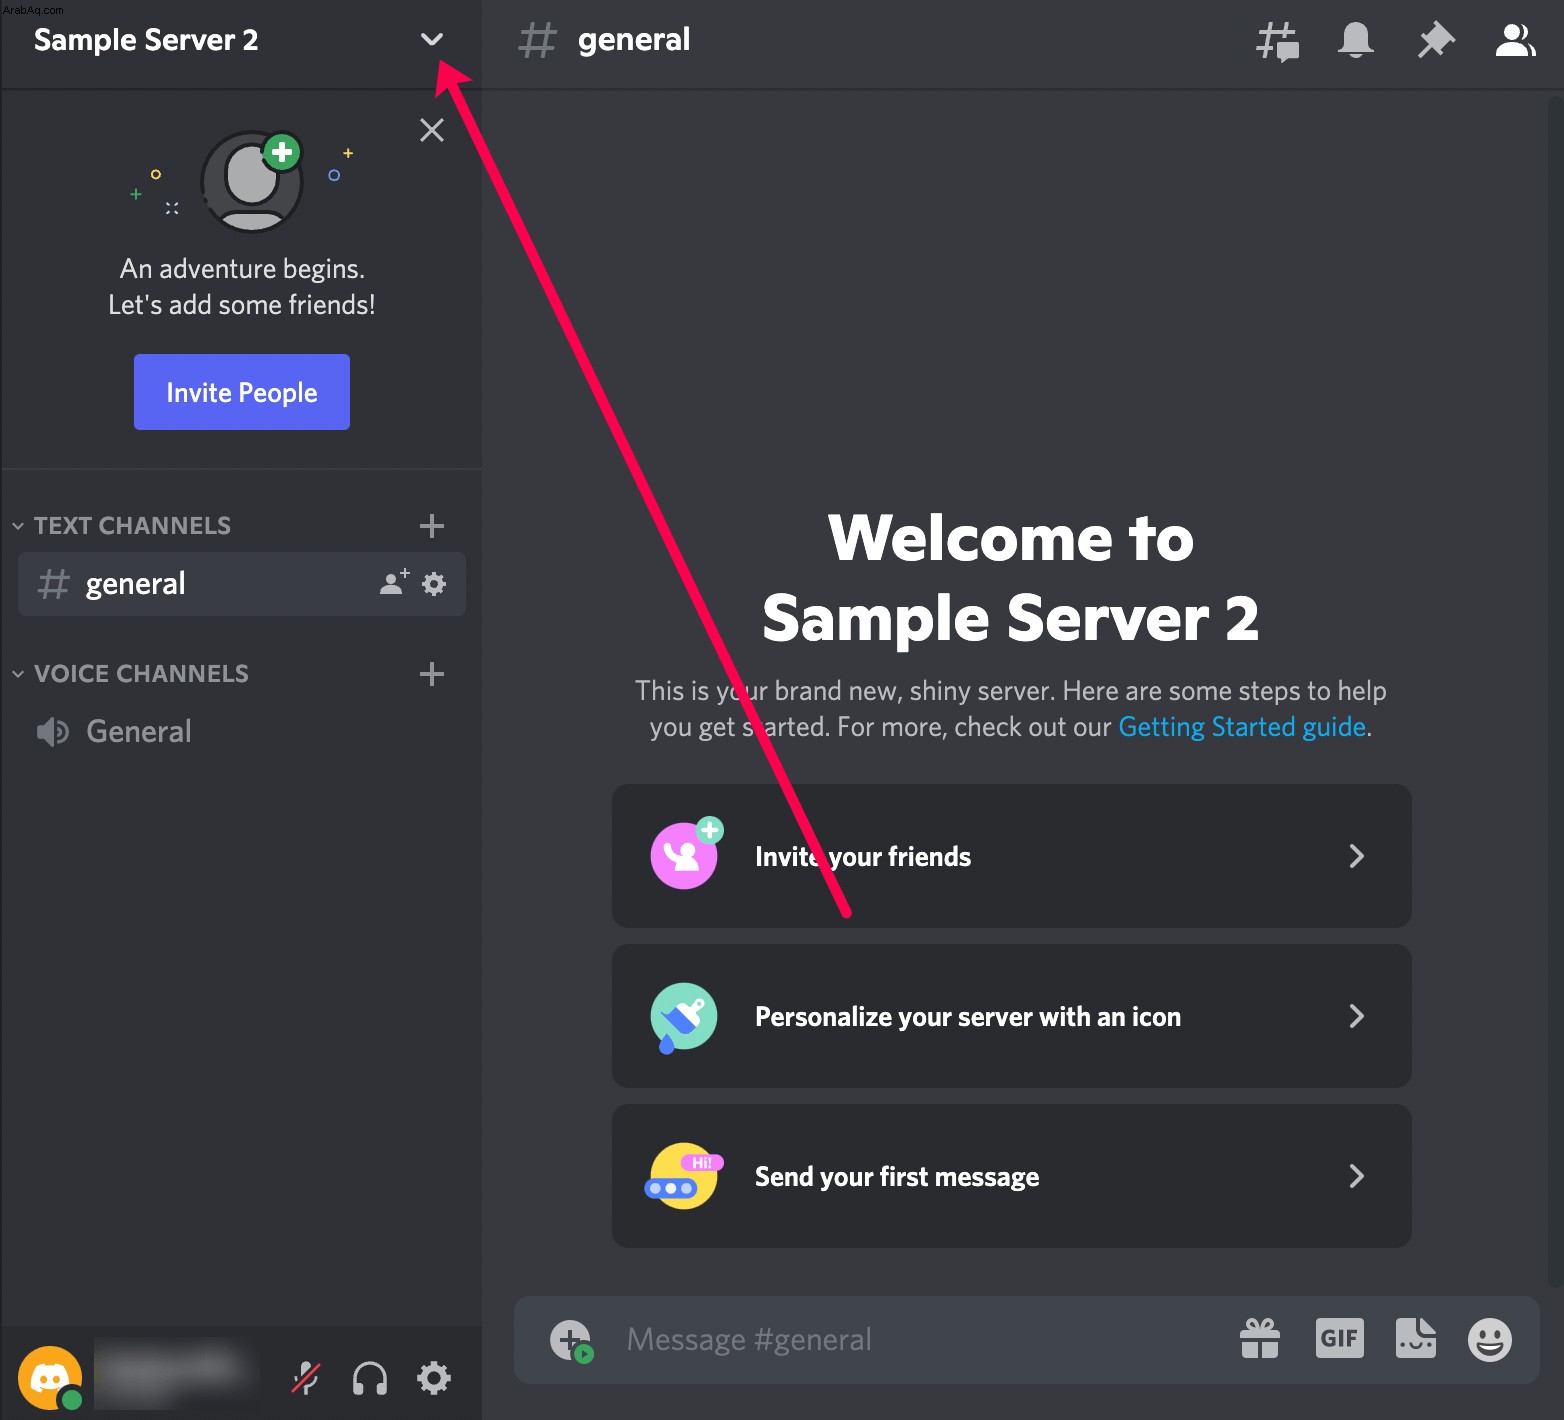The height and width of the screenshot is (1420, 1564).
Task: Open Send your first message card
Action: [x=1011, y=1176]
